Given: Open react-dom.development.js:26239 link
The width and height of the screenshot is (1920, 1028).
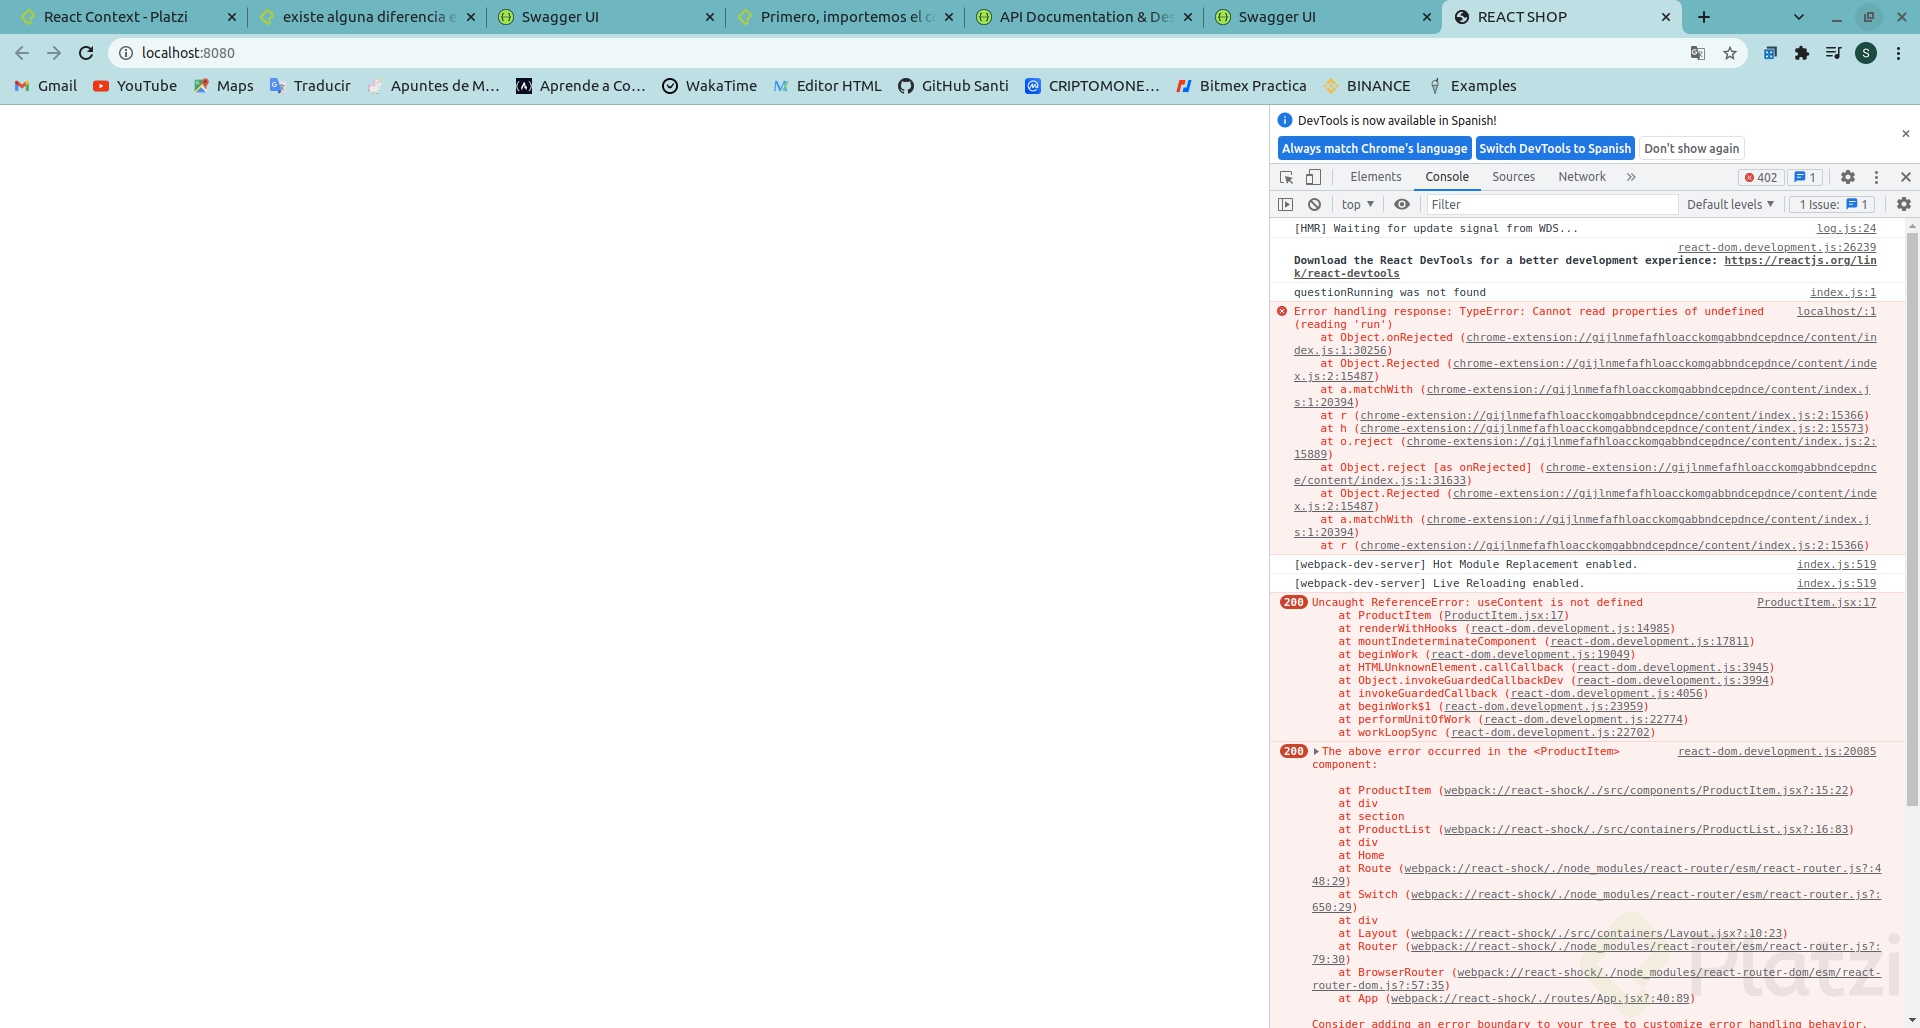Looking at the screenshot, I should [1777, 248].
